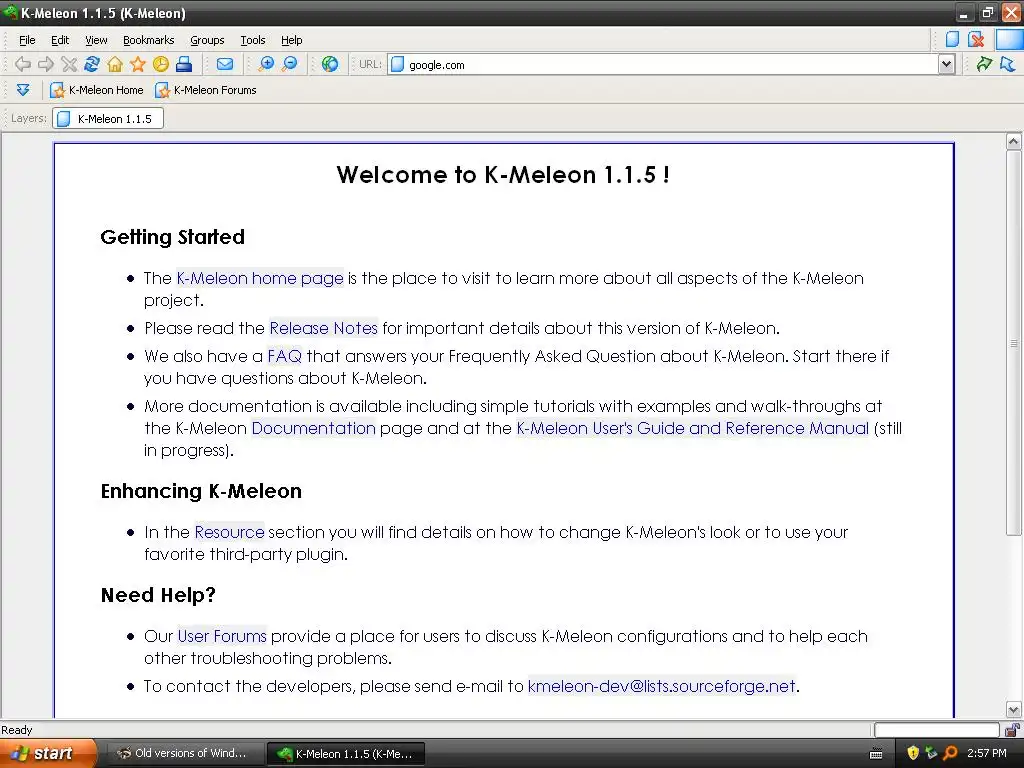Zoom in with the plus magnifier icon

coord(266,64)
